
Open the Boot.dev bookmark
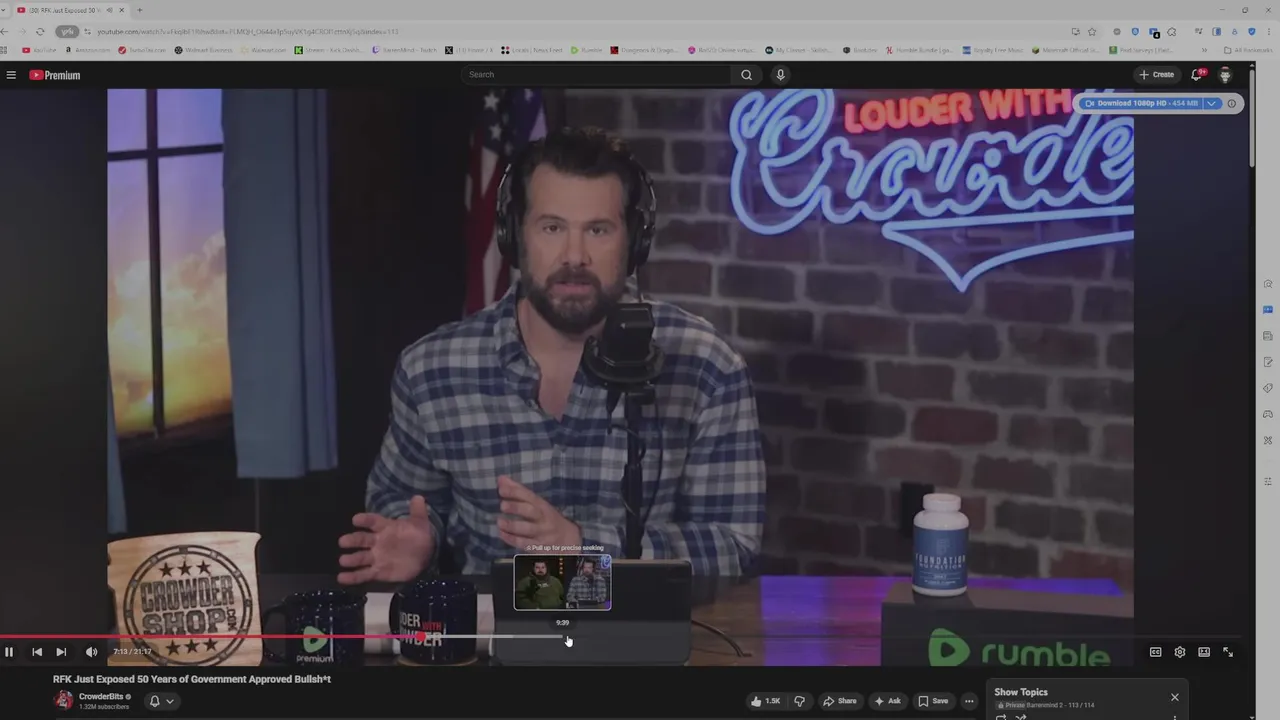tap(860, 50)
